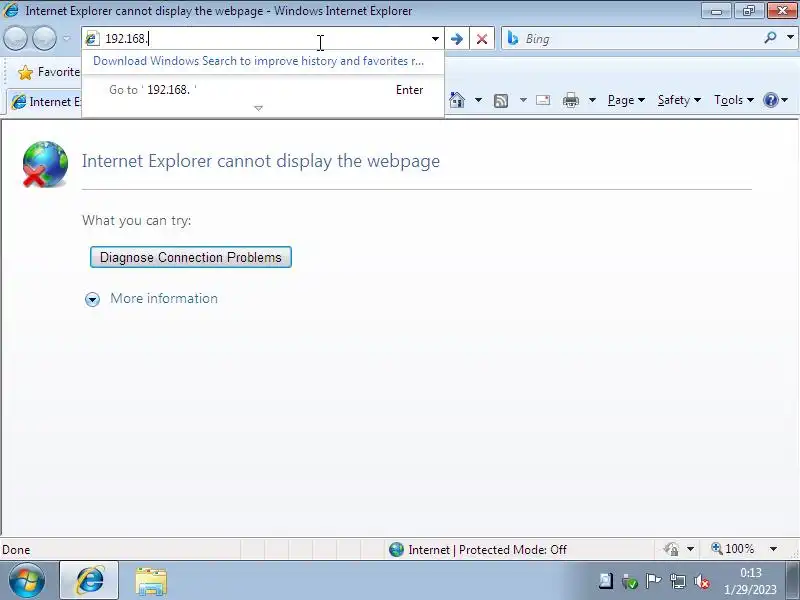Click the Help question mark icon
Image resolution: width=800 pixels, height=600 pixels.
[770, 100]
